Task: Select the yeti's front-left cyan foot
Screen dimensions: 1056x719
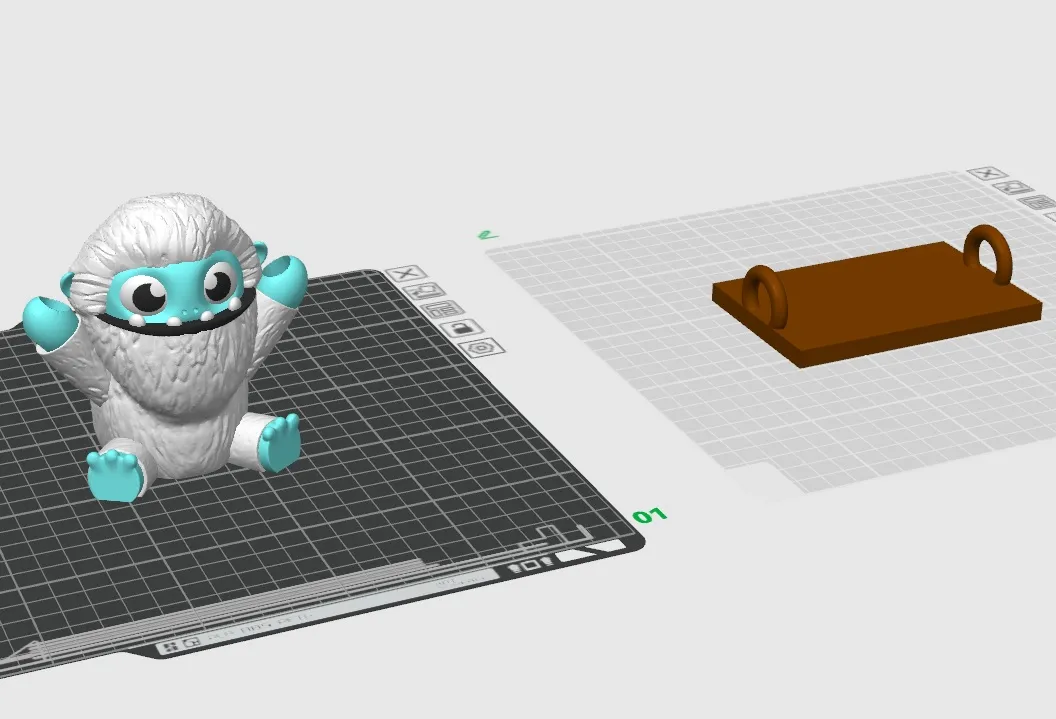Action: (115, 475)
